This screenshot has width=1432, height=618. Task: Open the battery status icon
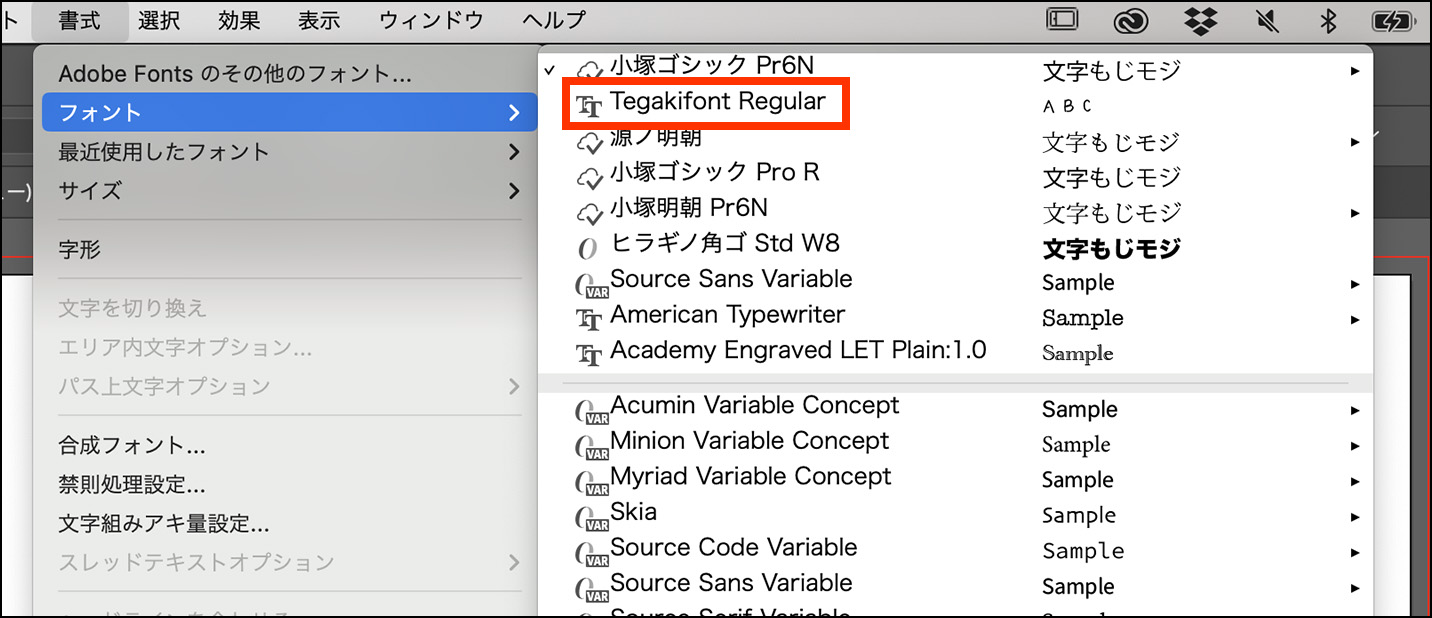tap(1391, 20)
